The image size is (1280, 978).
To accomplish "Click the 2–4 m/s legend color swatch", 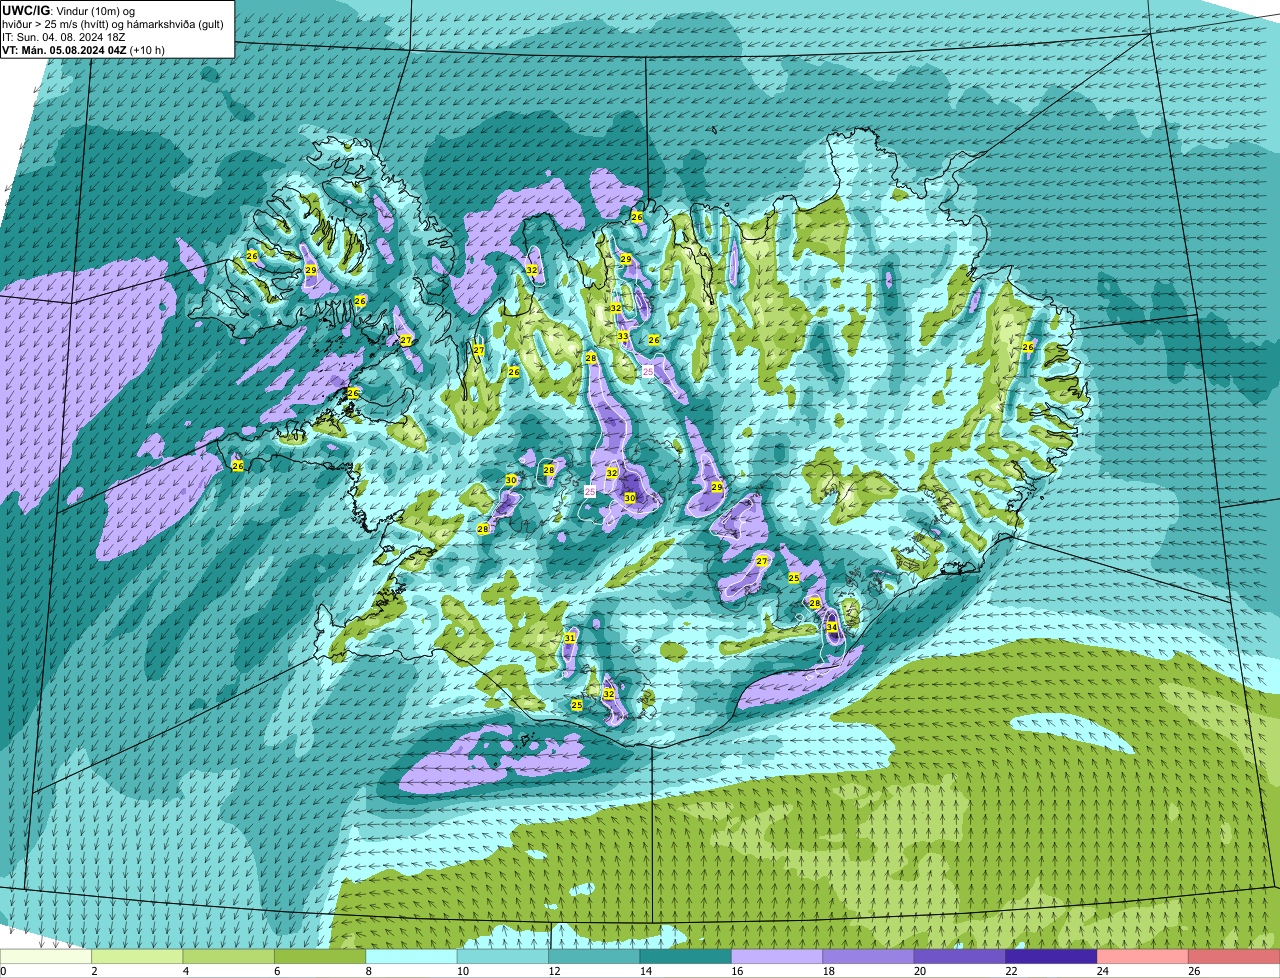I will pos(137,956).
